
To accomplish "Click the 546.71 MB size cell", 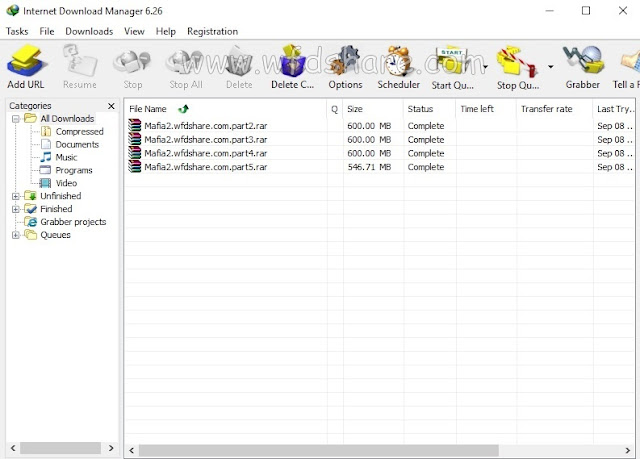I will pos(369,167).
